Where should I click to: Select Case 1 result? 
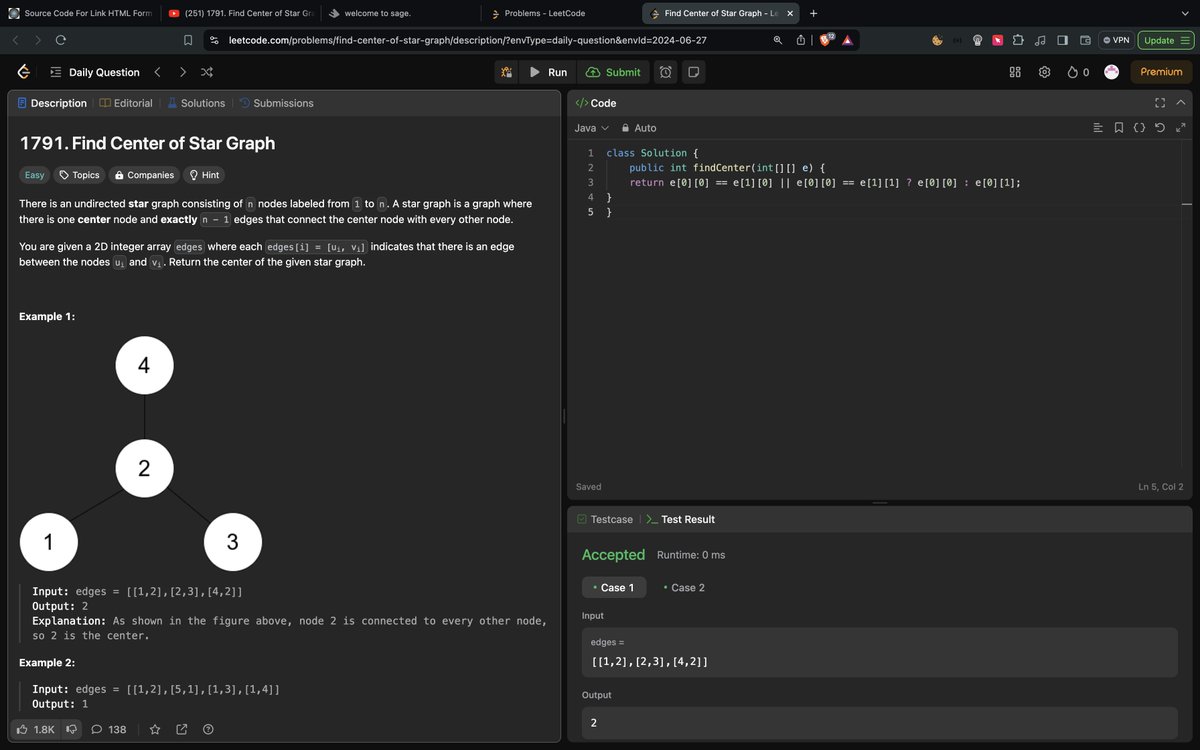(614, 587)
